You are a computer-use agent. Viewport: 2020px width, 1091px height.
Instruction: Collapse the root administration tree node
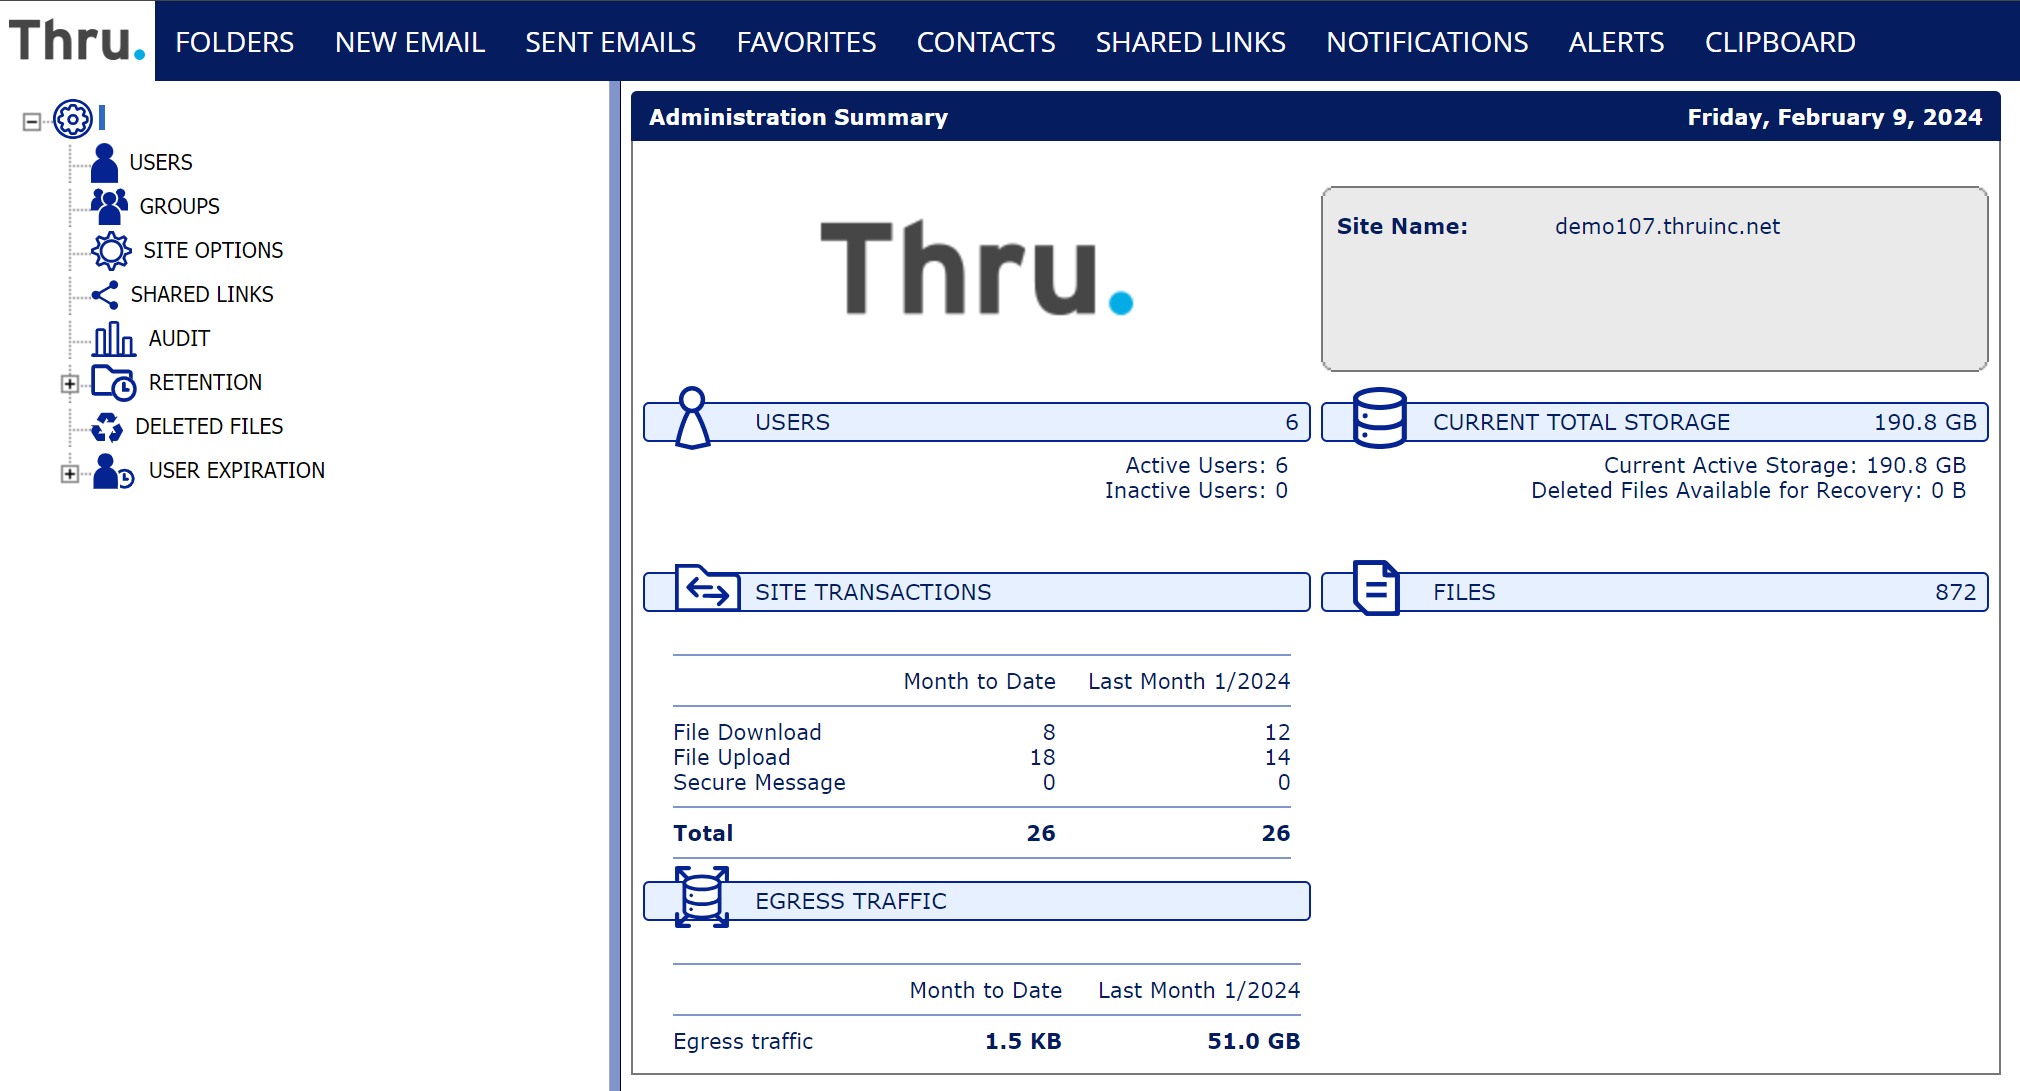(32, 122)
